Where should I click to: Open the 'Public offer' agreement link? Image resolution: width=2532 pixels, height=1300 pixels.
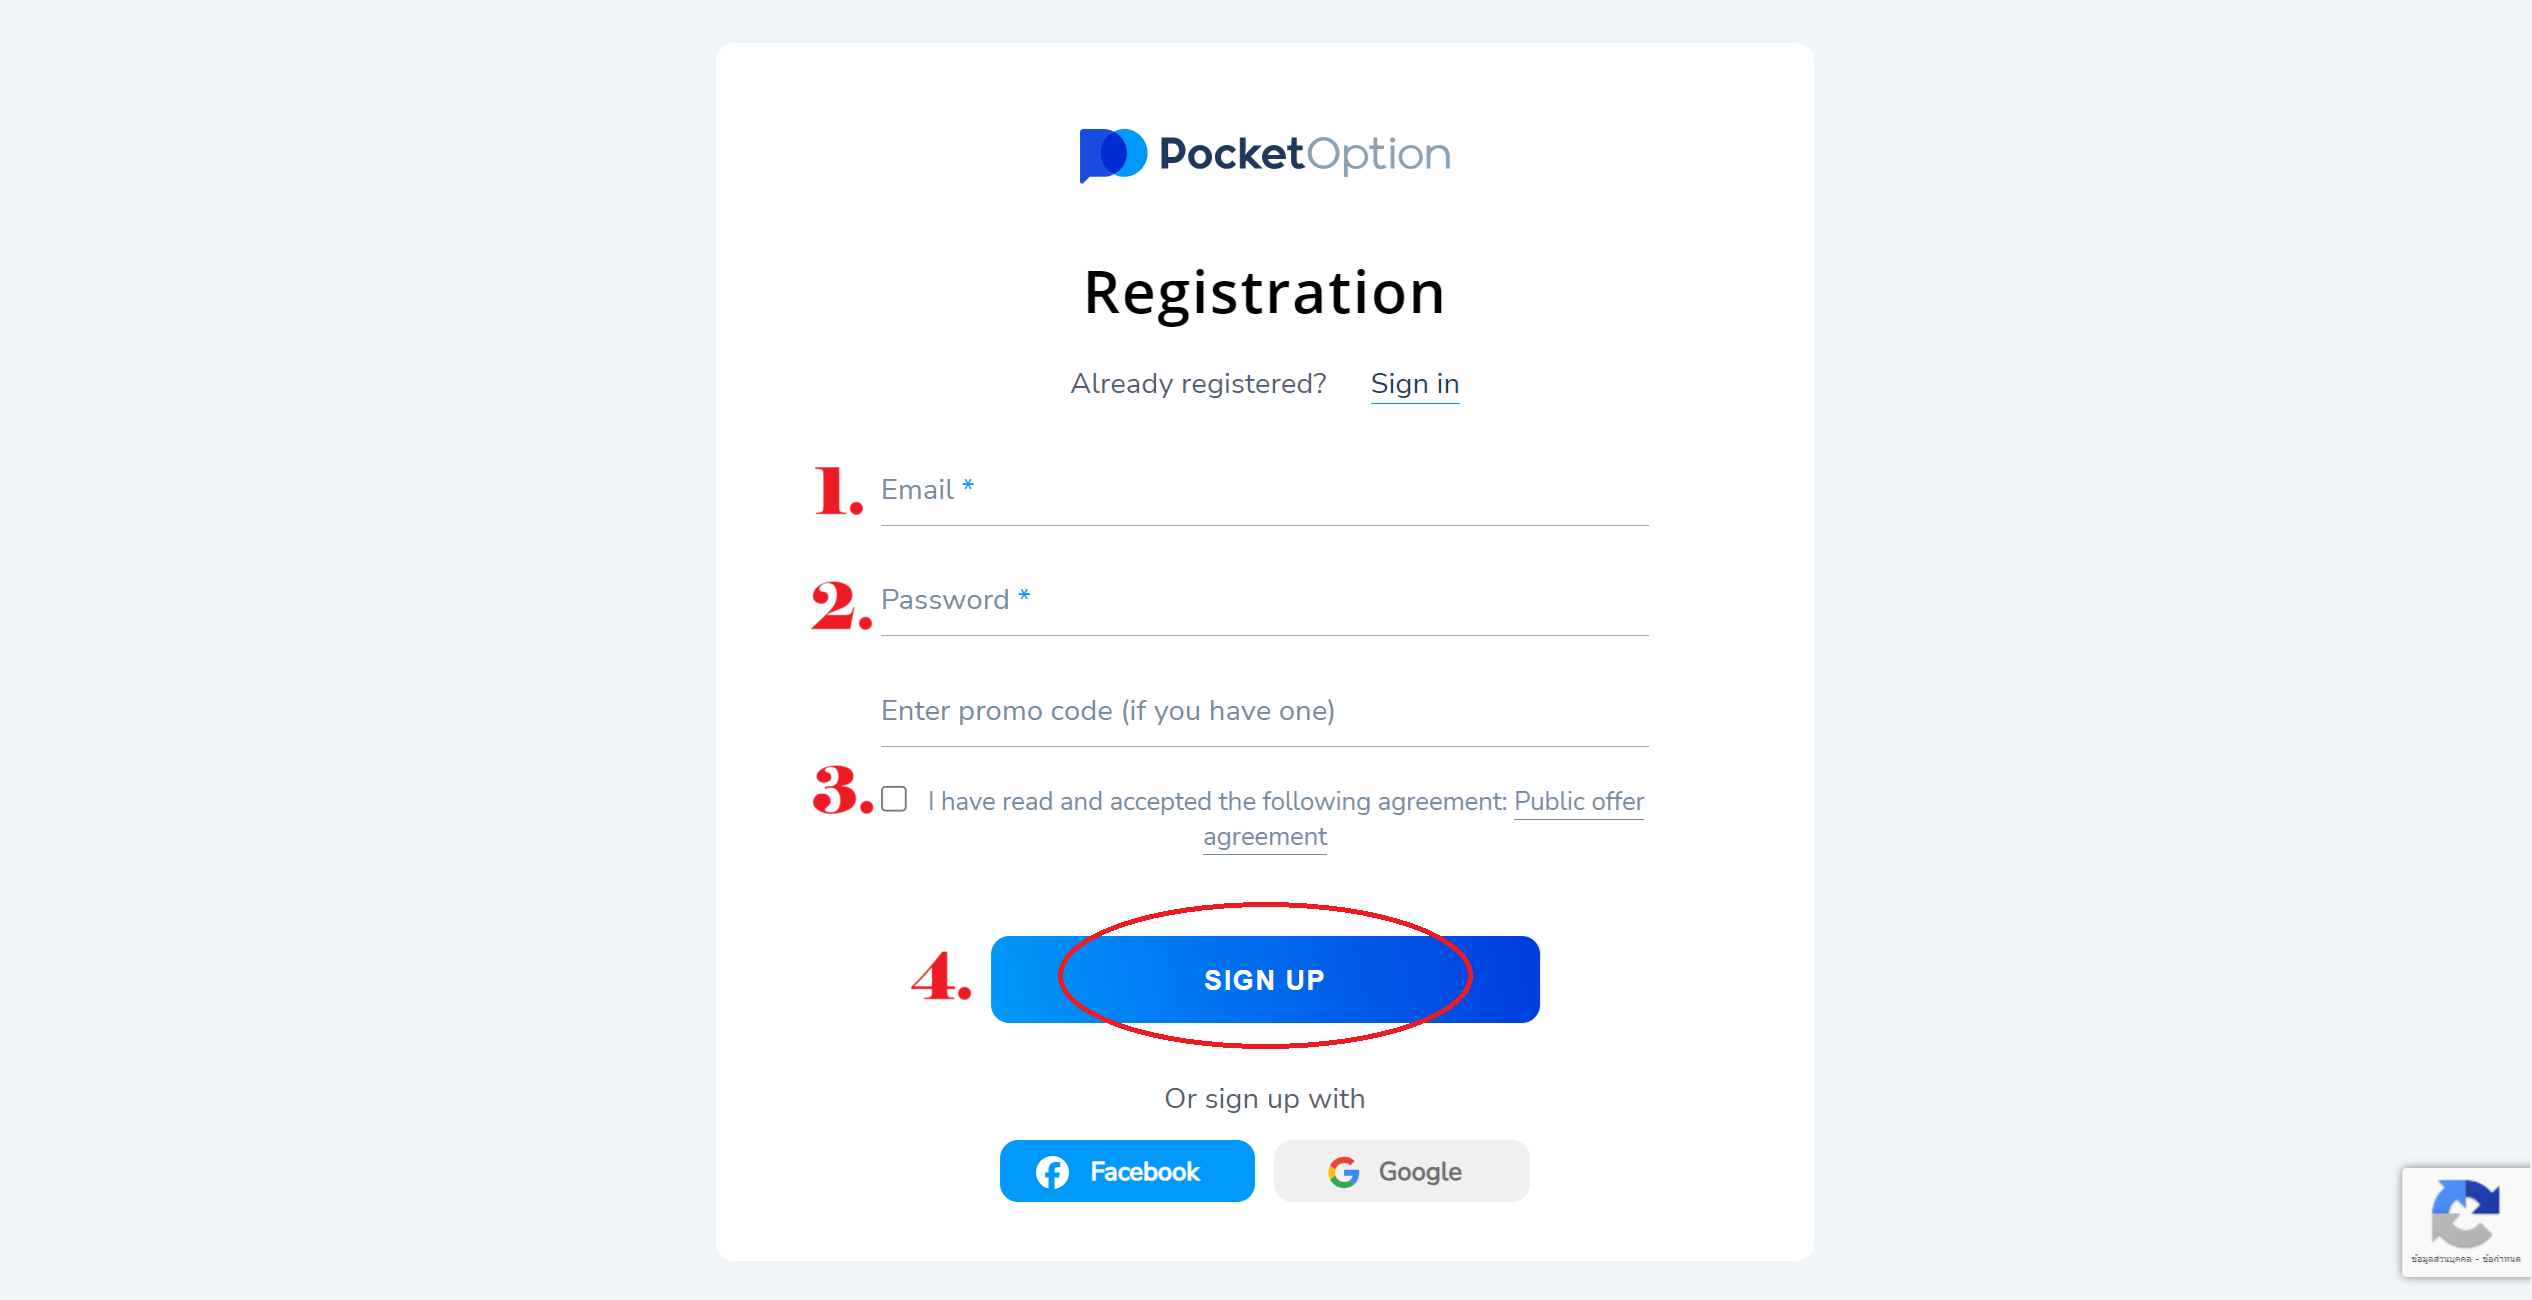coord(1579,801)
